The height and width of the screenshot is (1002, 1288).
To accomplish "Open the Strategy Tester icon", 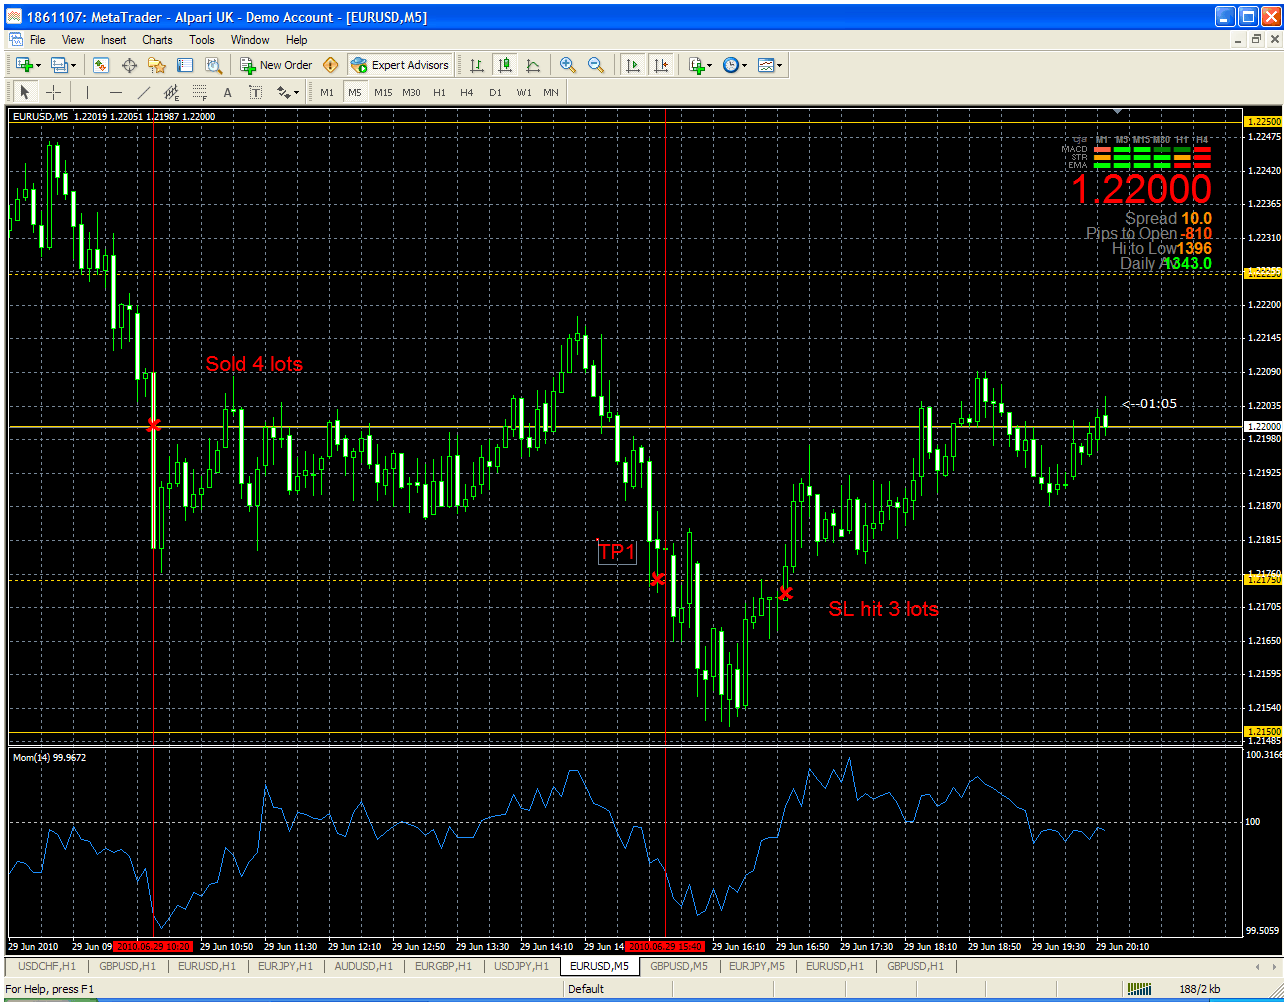I will point(213,65).
